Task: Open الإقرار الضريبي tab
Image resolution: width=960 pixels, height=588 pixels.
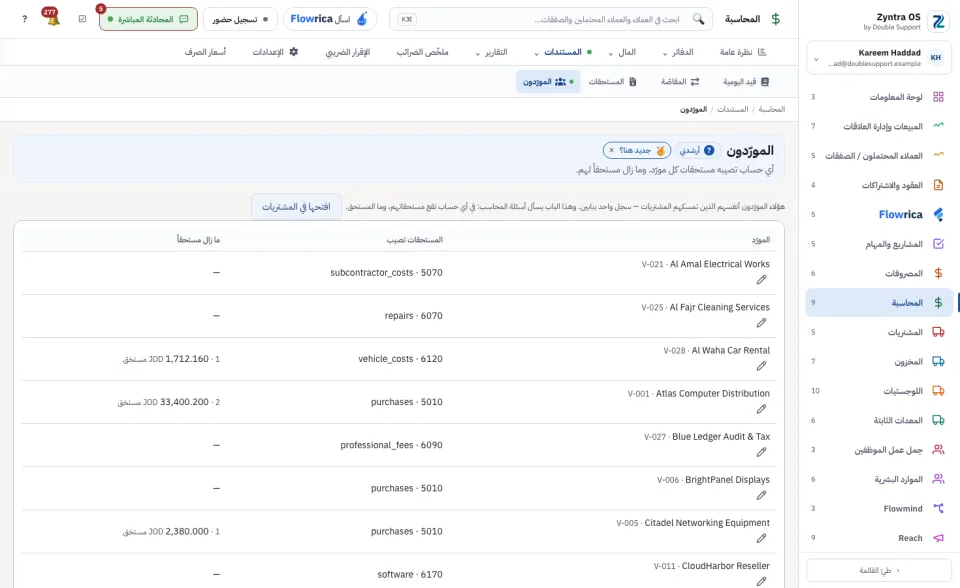Action: coord(348,52)
